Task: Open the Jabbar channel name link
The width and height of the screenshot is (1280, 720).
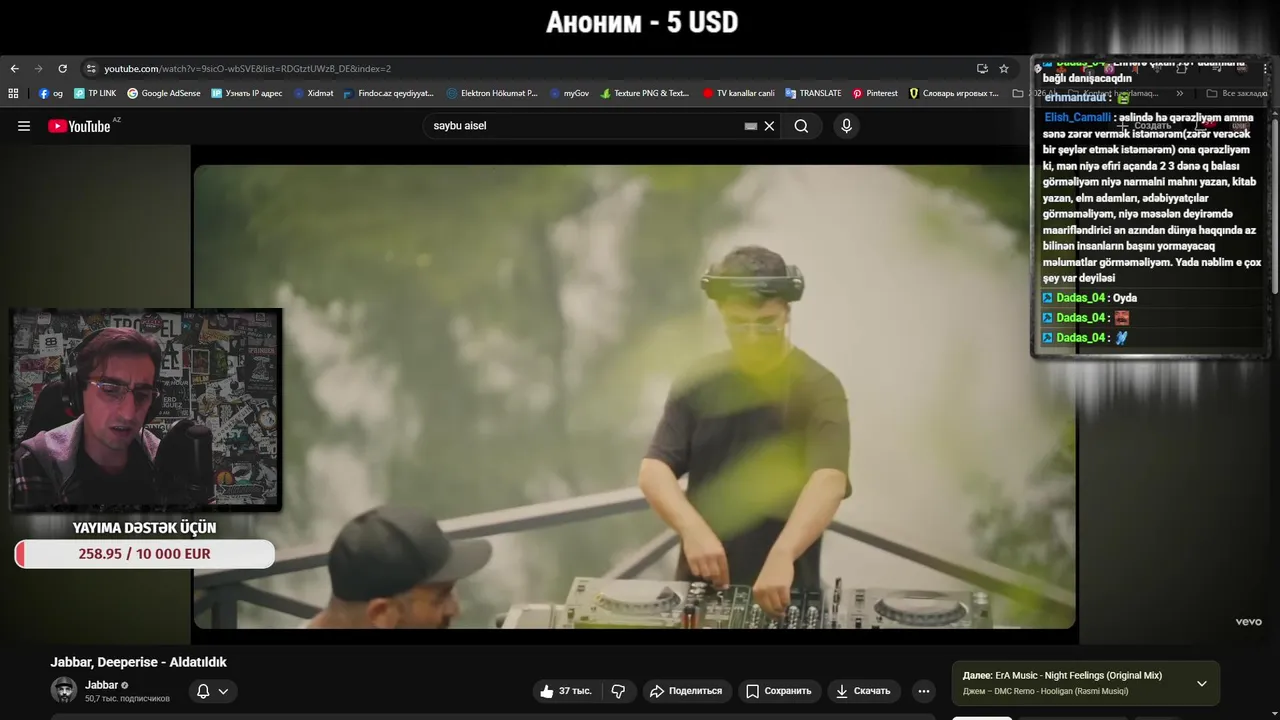Action: tap(101, 685)
